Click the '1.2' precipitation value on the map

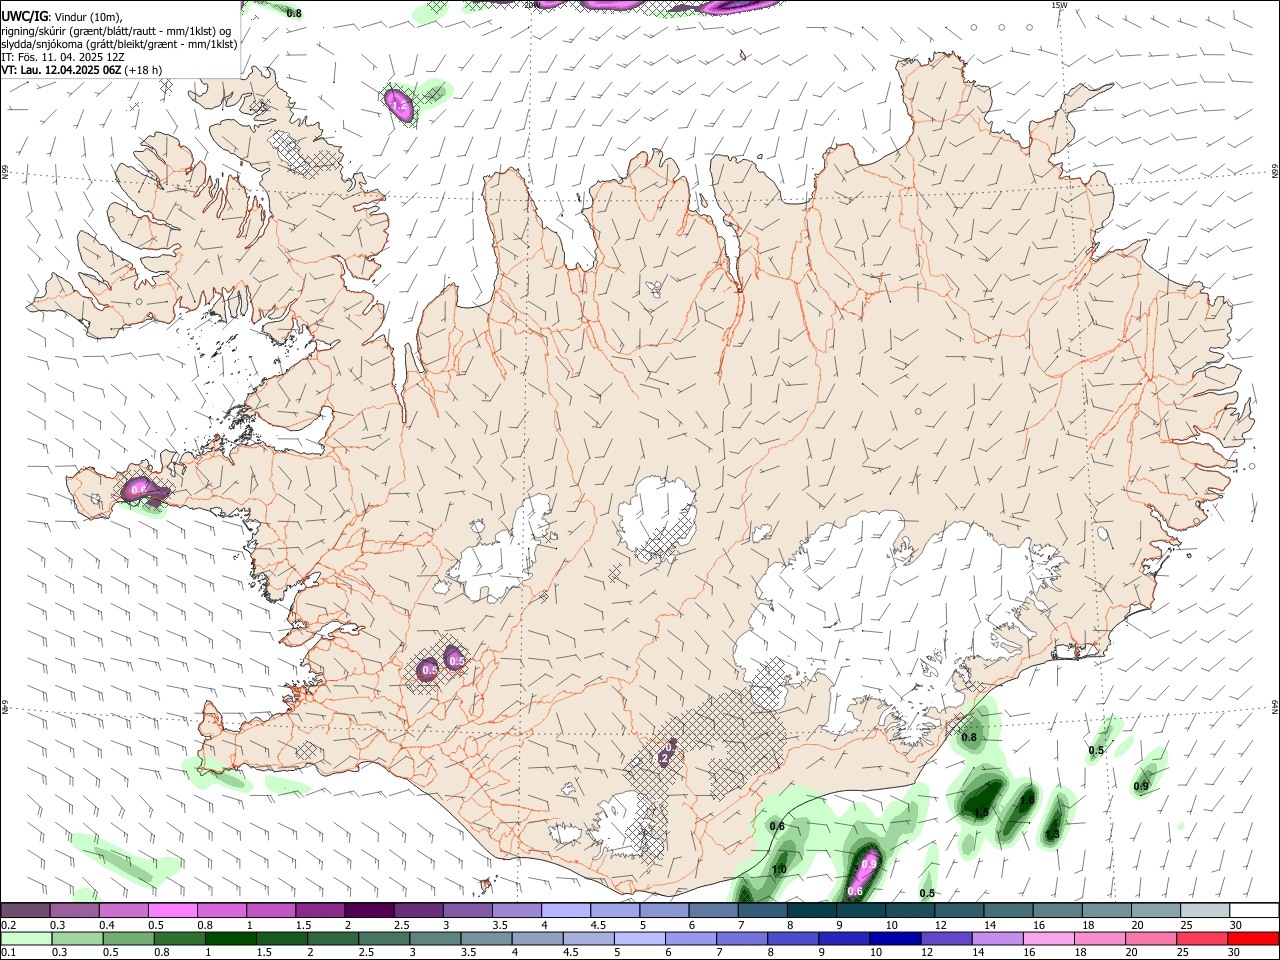399,105
